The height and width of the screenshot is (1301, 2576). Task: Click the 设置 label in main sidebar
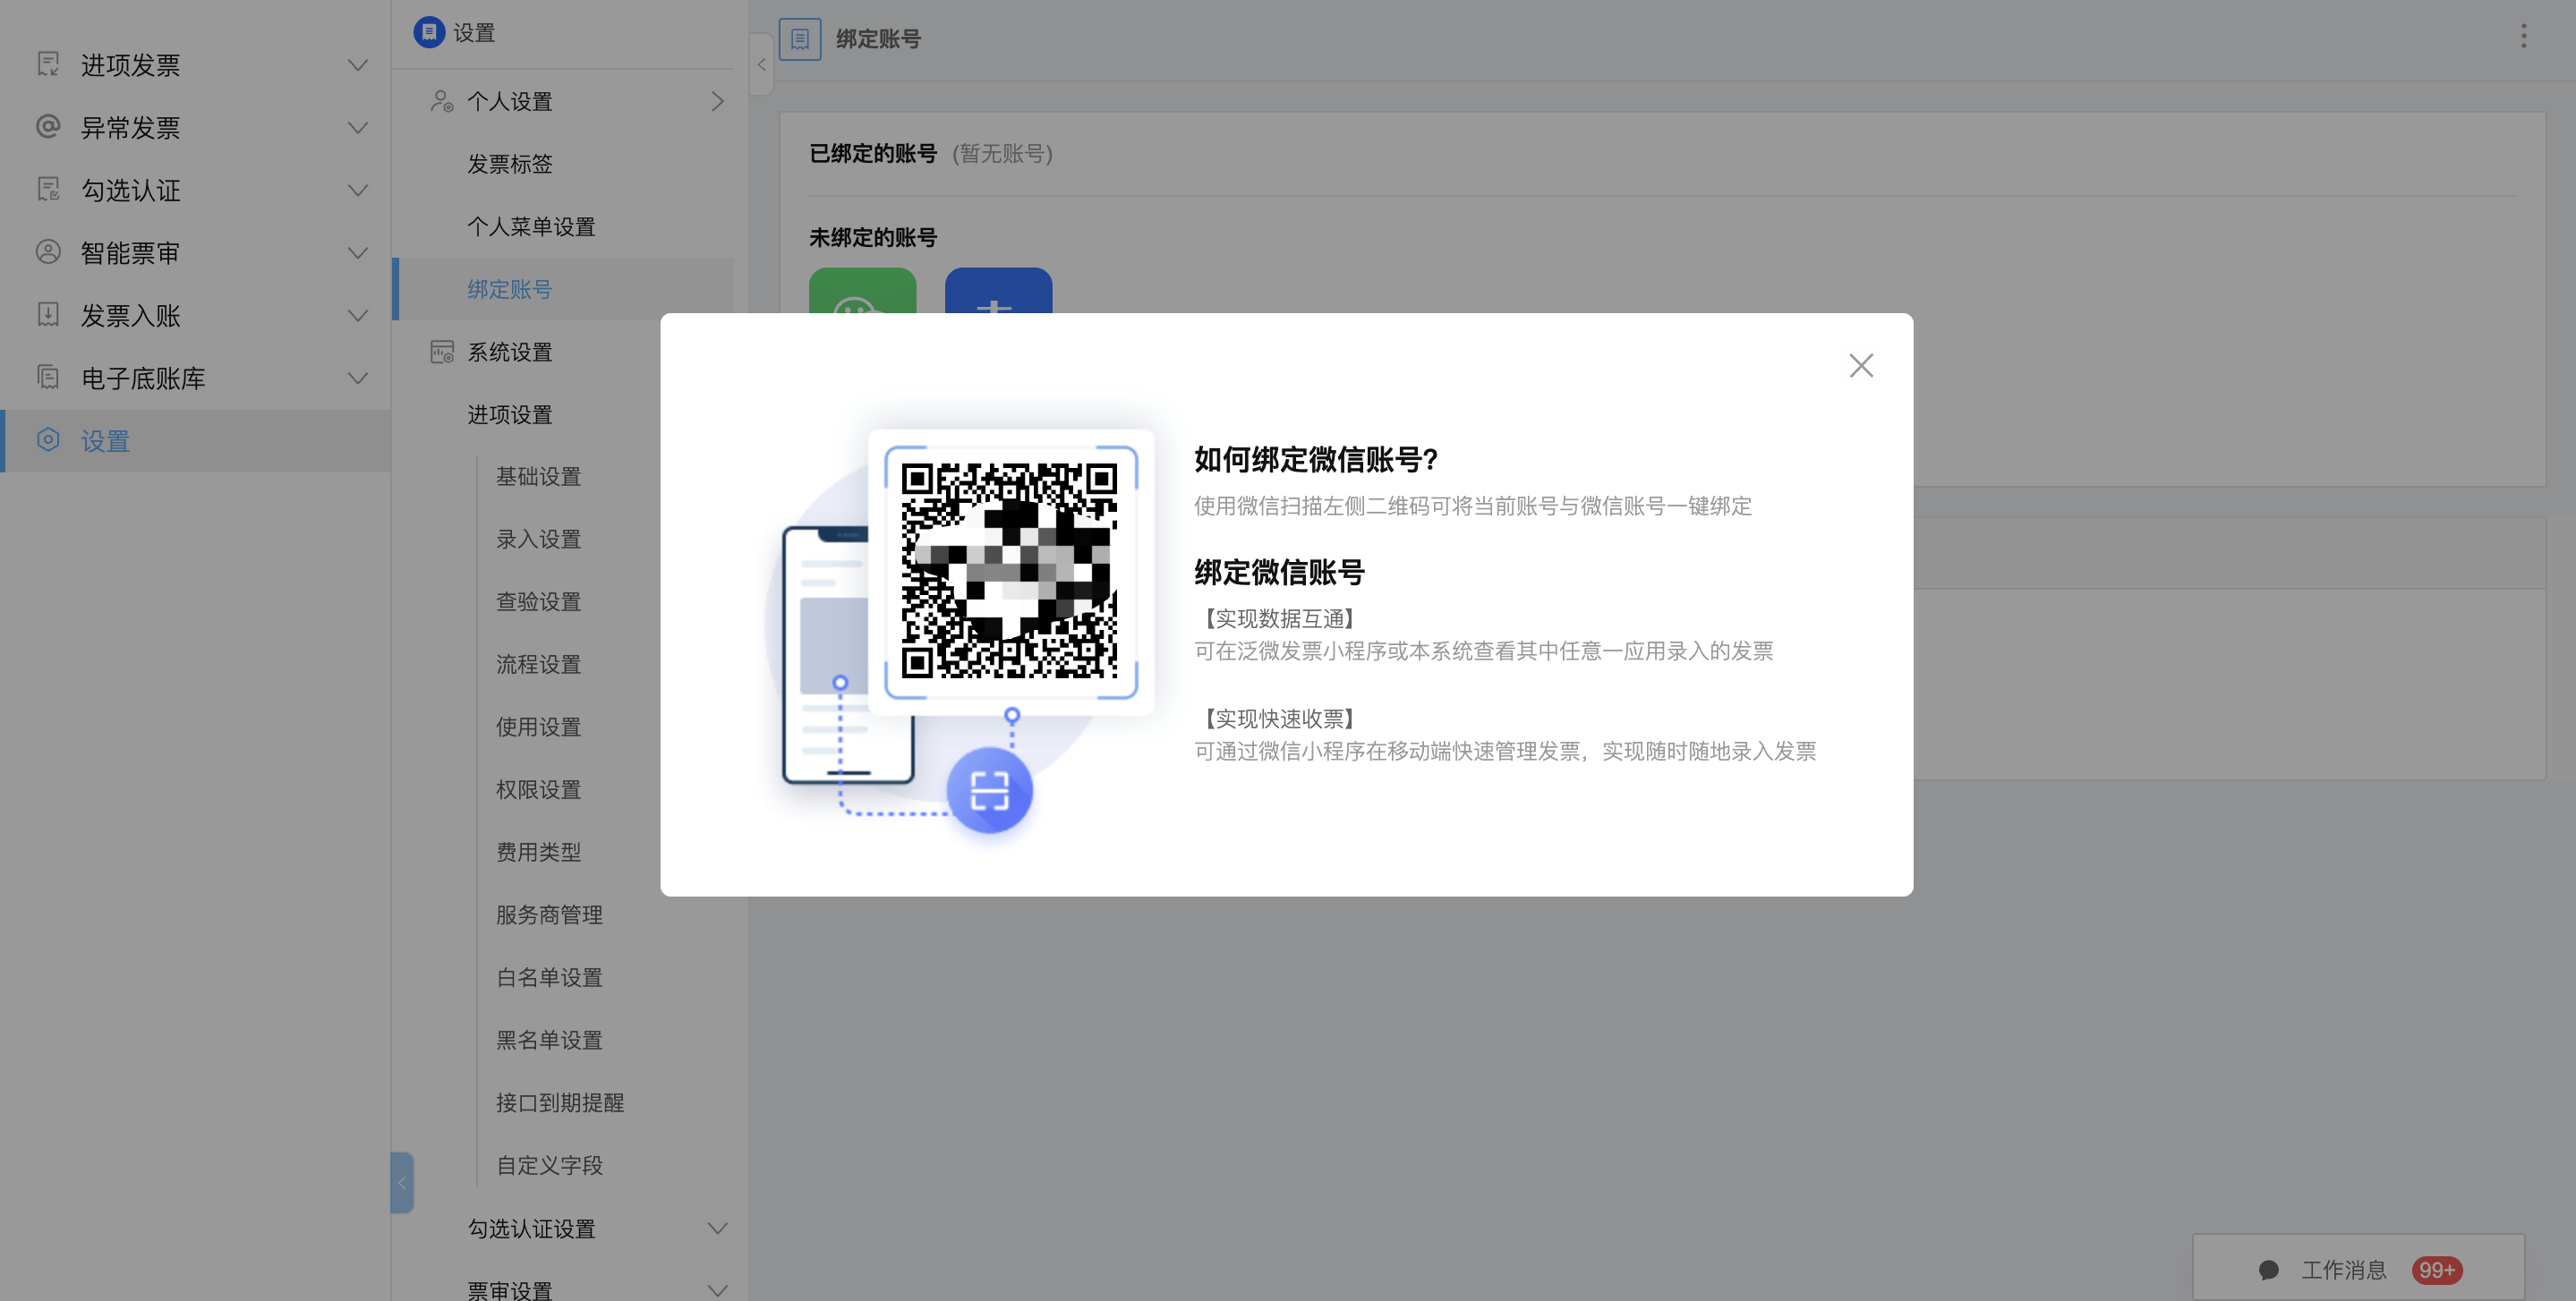click(105, 440)
